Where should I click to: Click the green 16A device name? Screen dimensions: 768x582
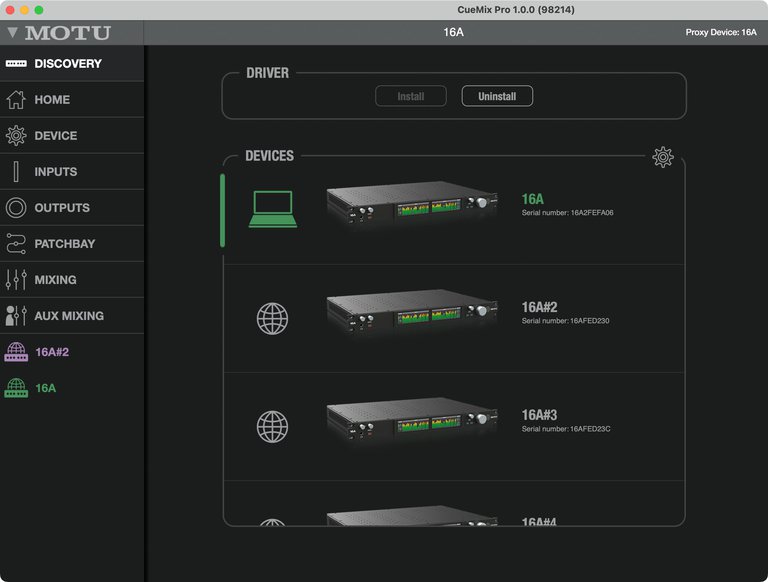point(532,199)
